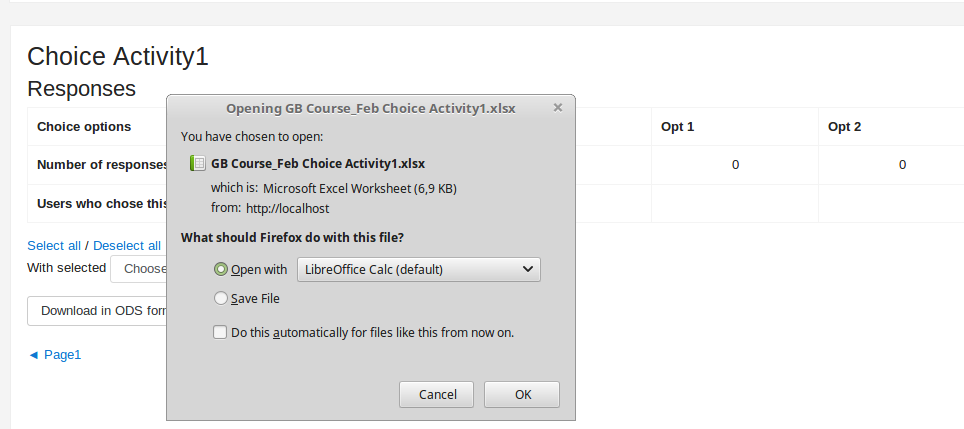
Task: Click Cancel in the download dialog
Action: (437, 395)
